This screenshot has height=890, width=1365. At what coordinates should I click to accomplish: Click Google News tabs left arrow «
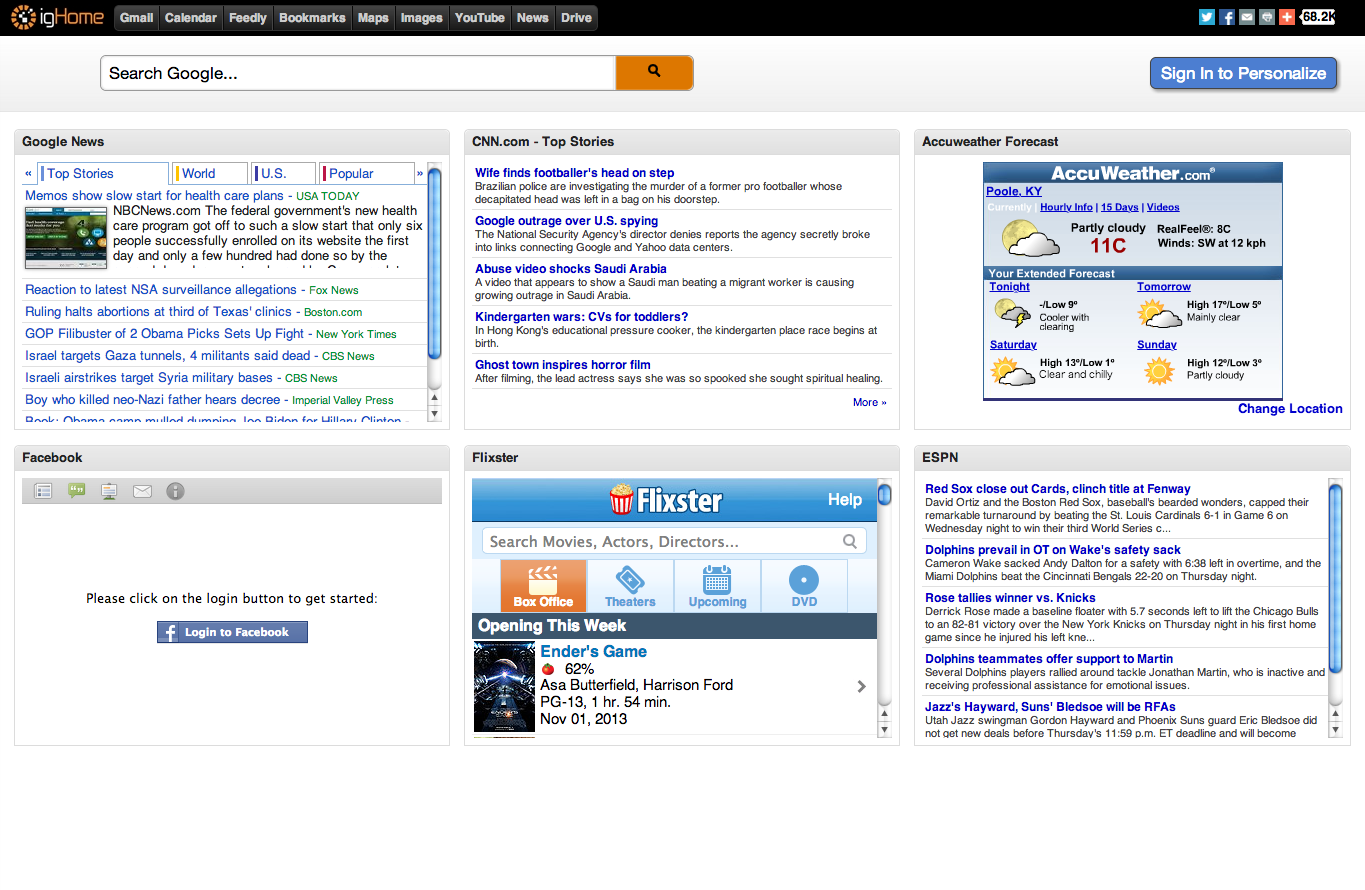click(x=29, y=173)
